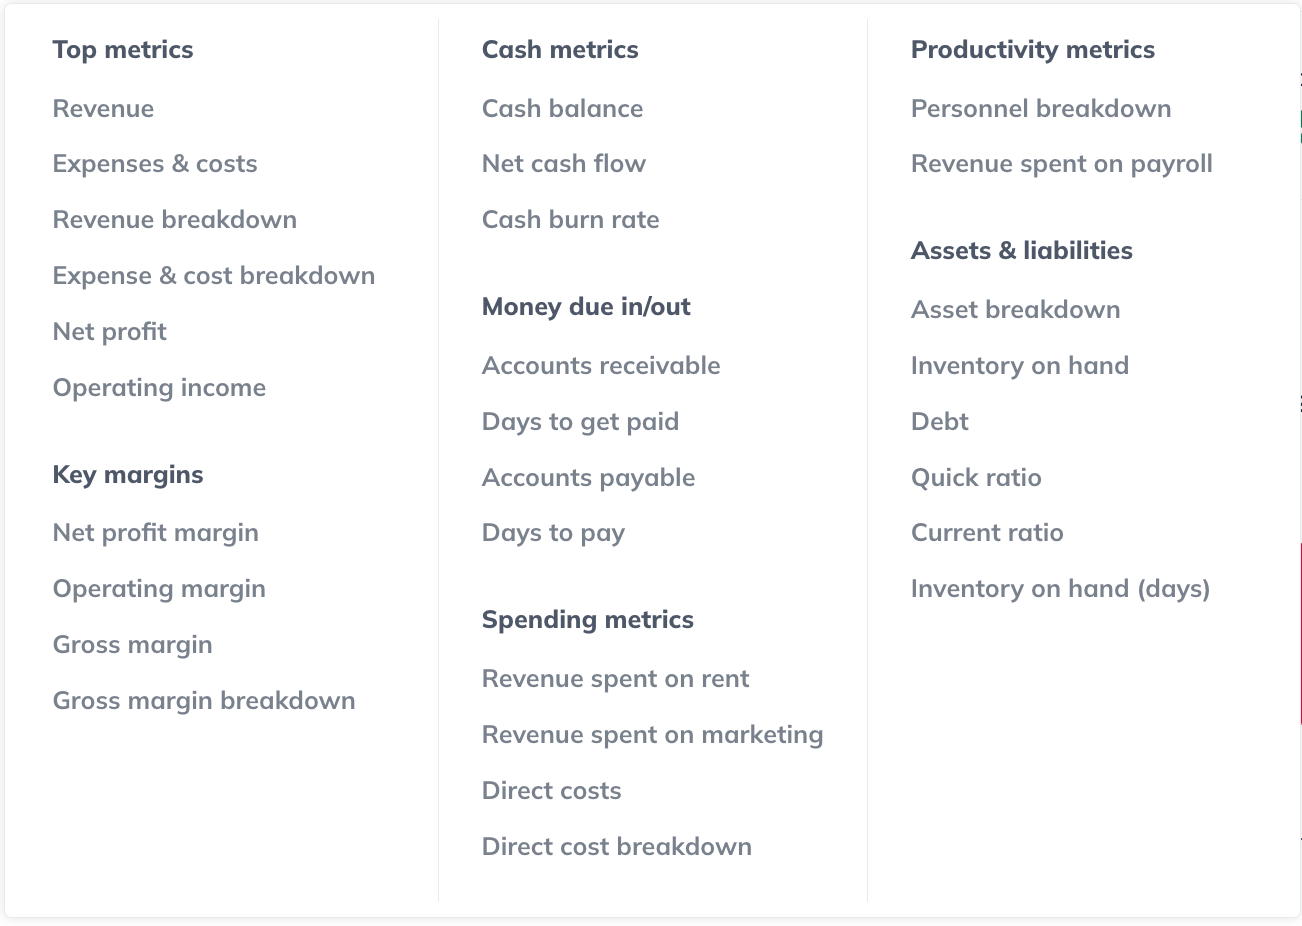The height and width of the screenshot is (926, 1302).
Task: View the Cash burn rate
Action: (570, 220)
